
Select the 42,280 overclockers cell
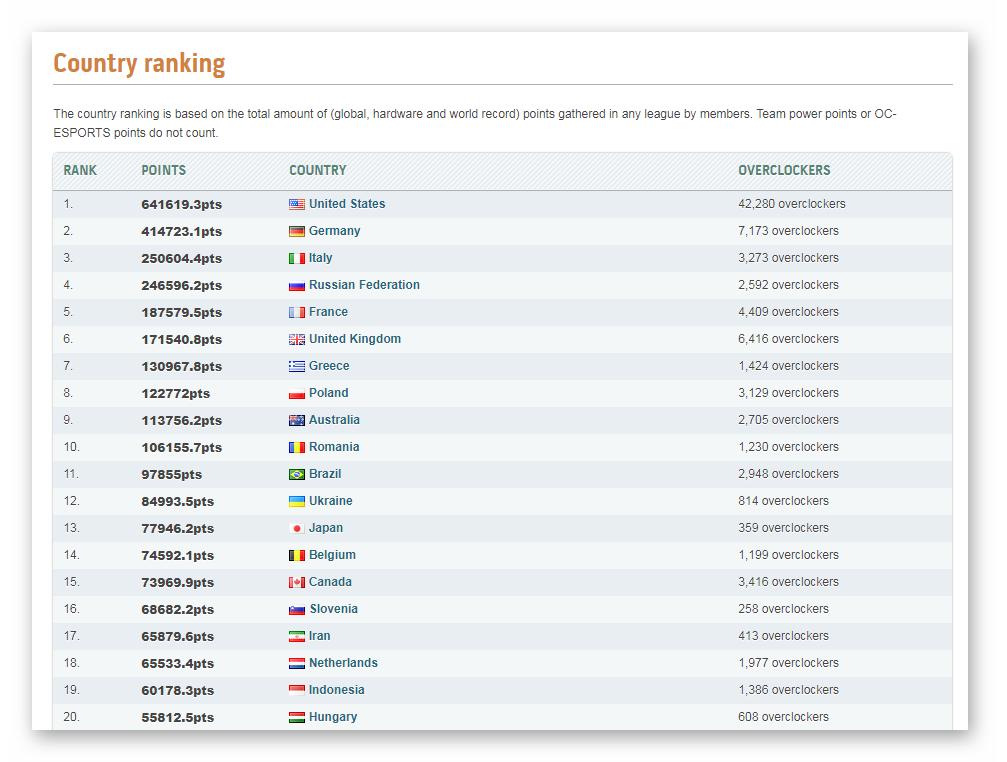792,203
